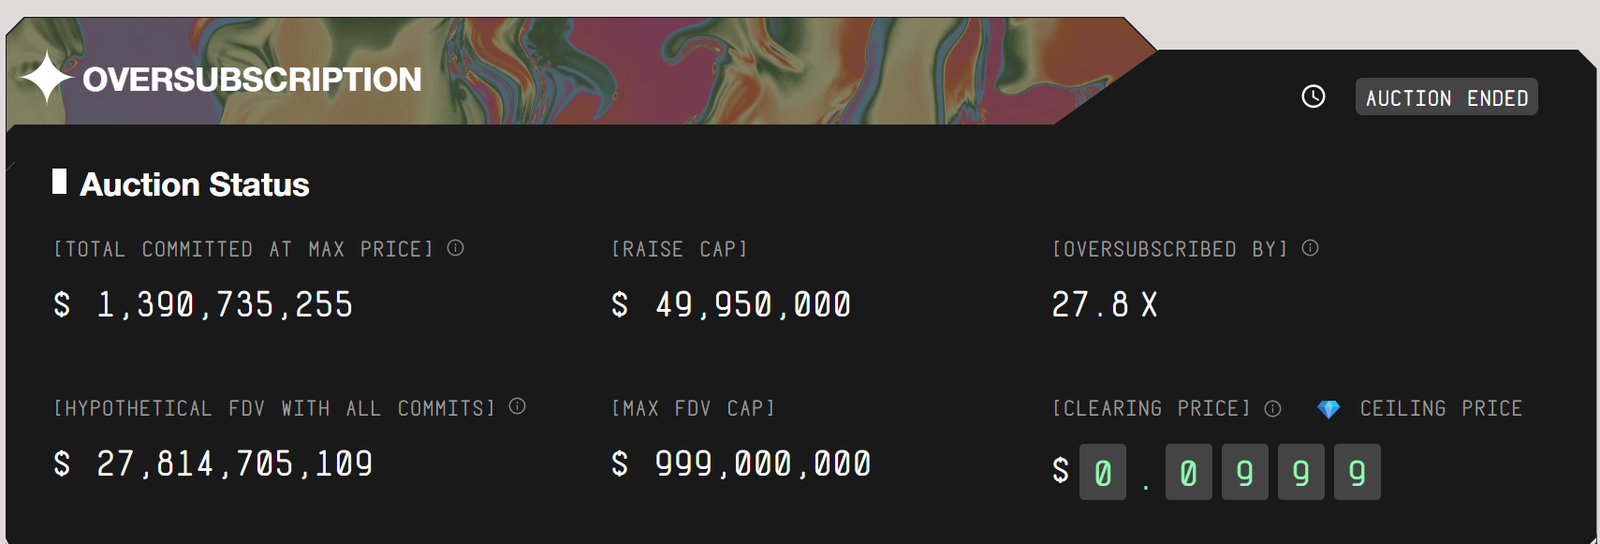Click the white star logo in banner
1600x544 pixels.
(46, 78)
